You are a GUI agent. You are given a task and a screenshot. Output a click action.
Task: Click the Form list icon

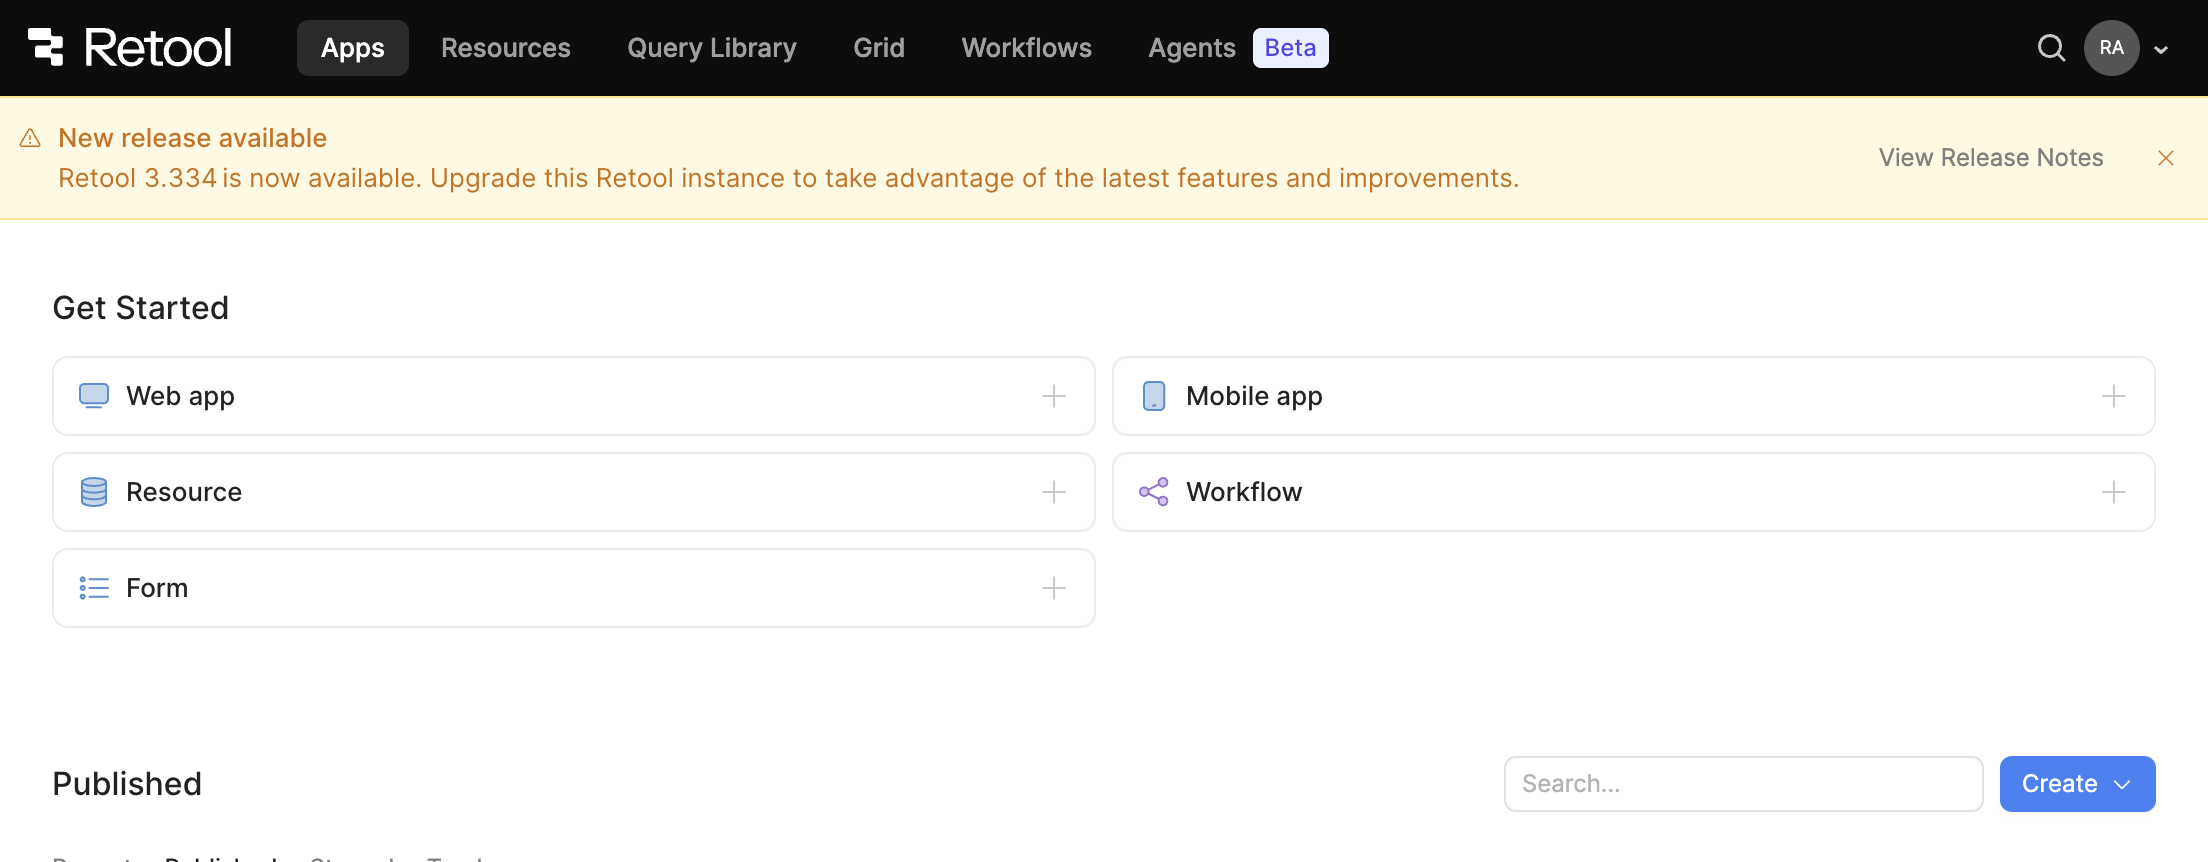[94, 588]
